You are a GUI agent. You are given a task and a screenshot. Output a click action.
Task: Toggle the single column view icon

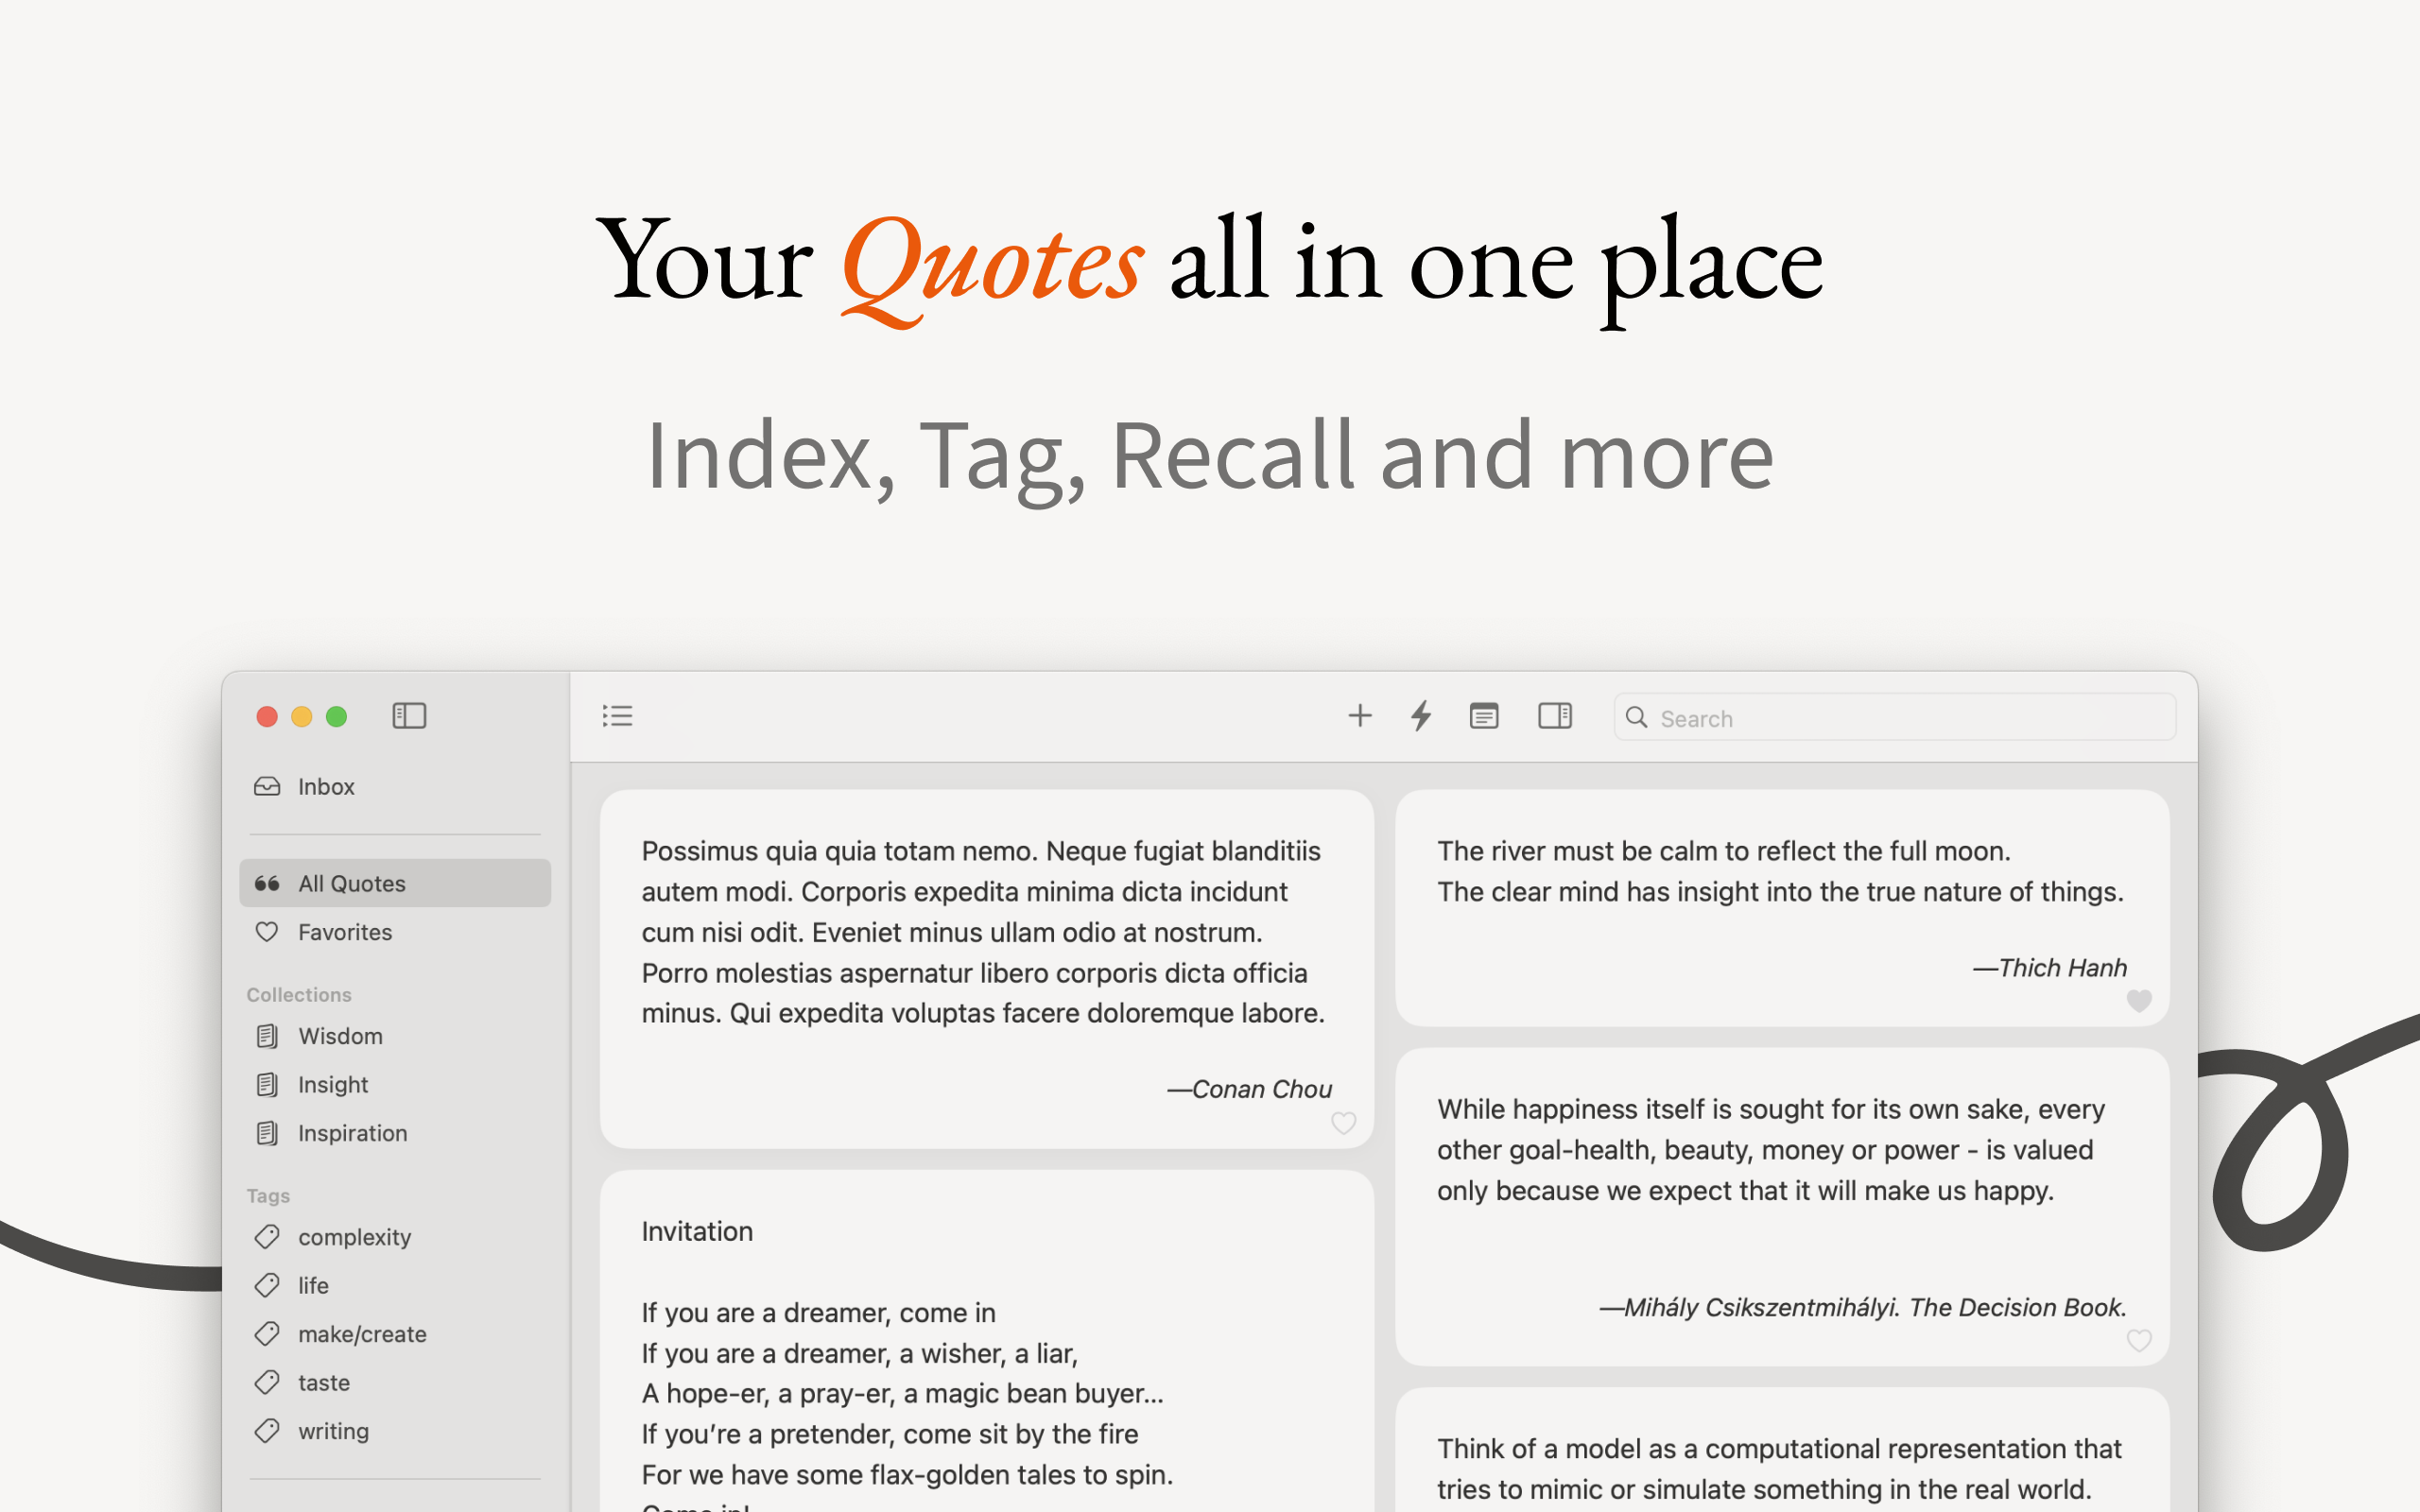(x=1484, y=717)
